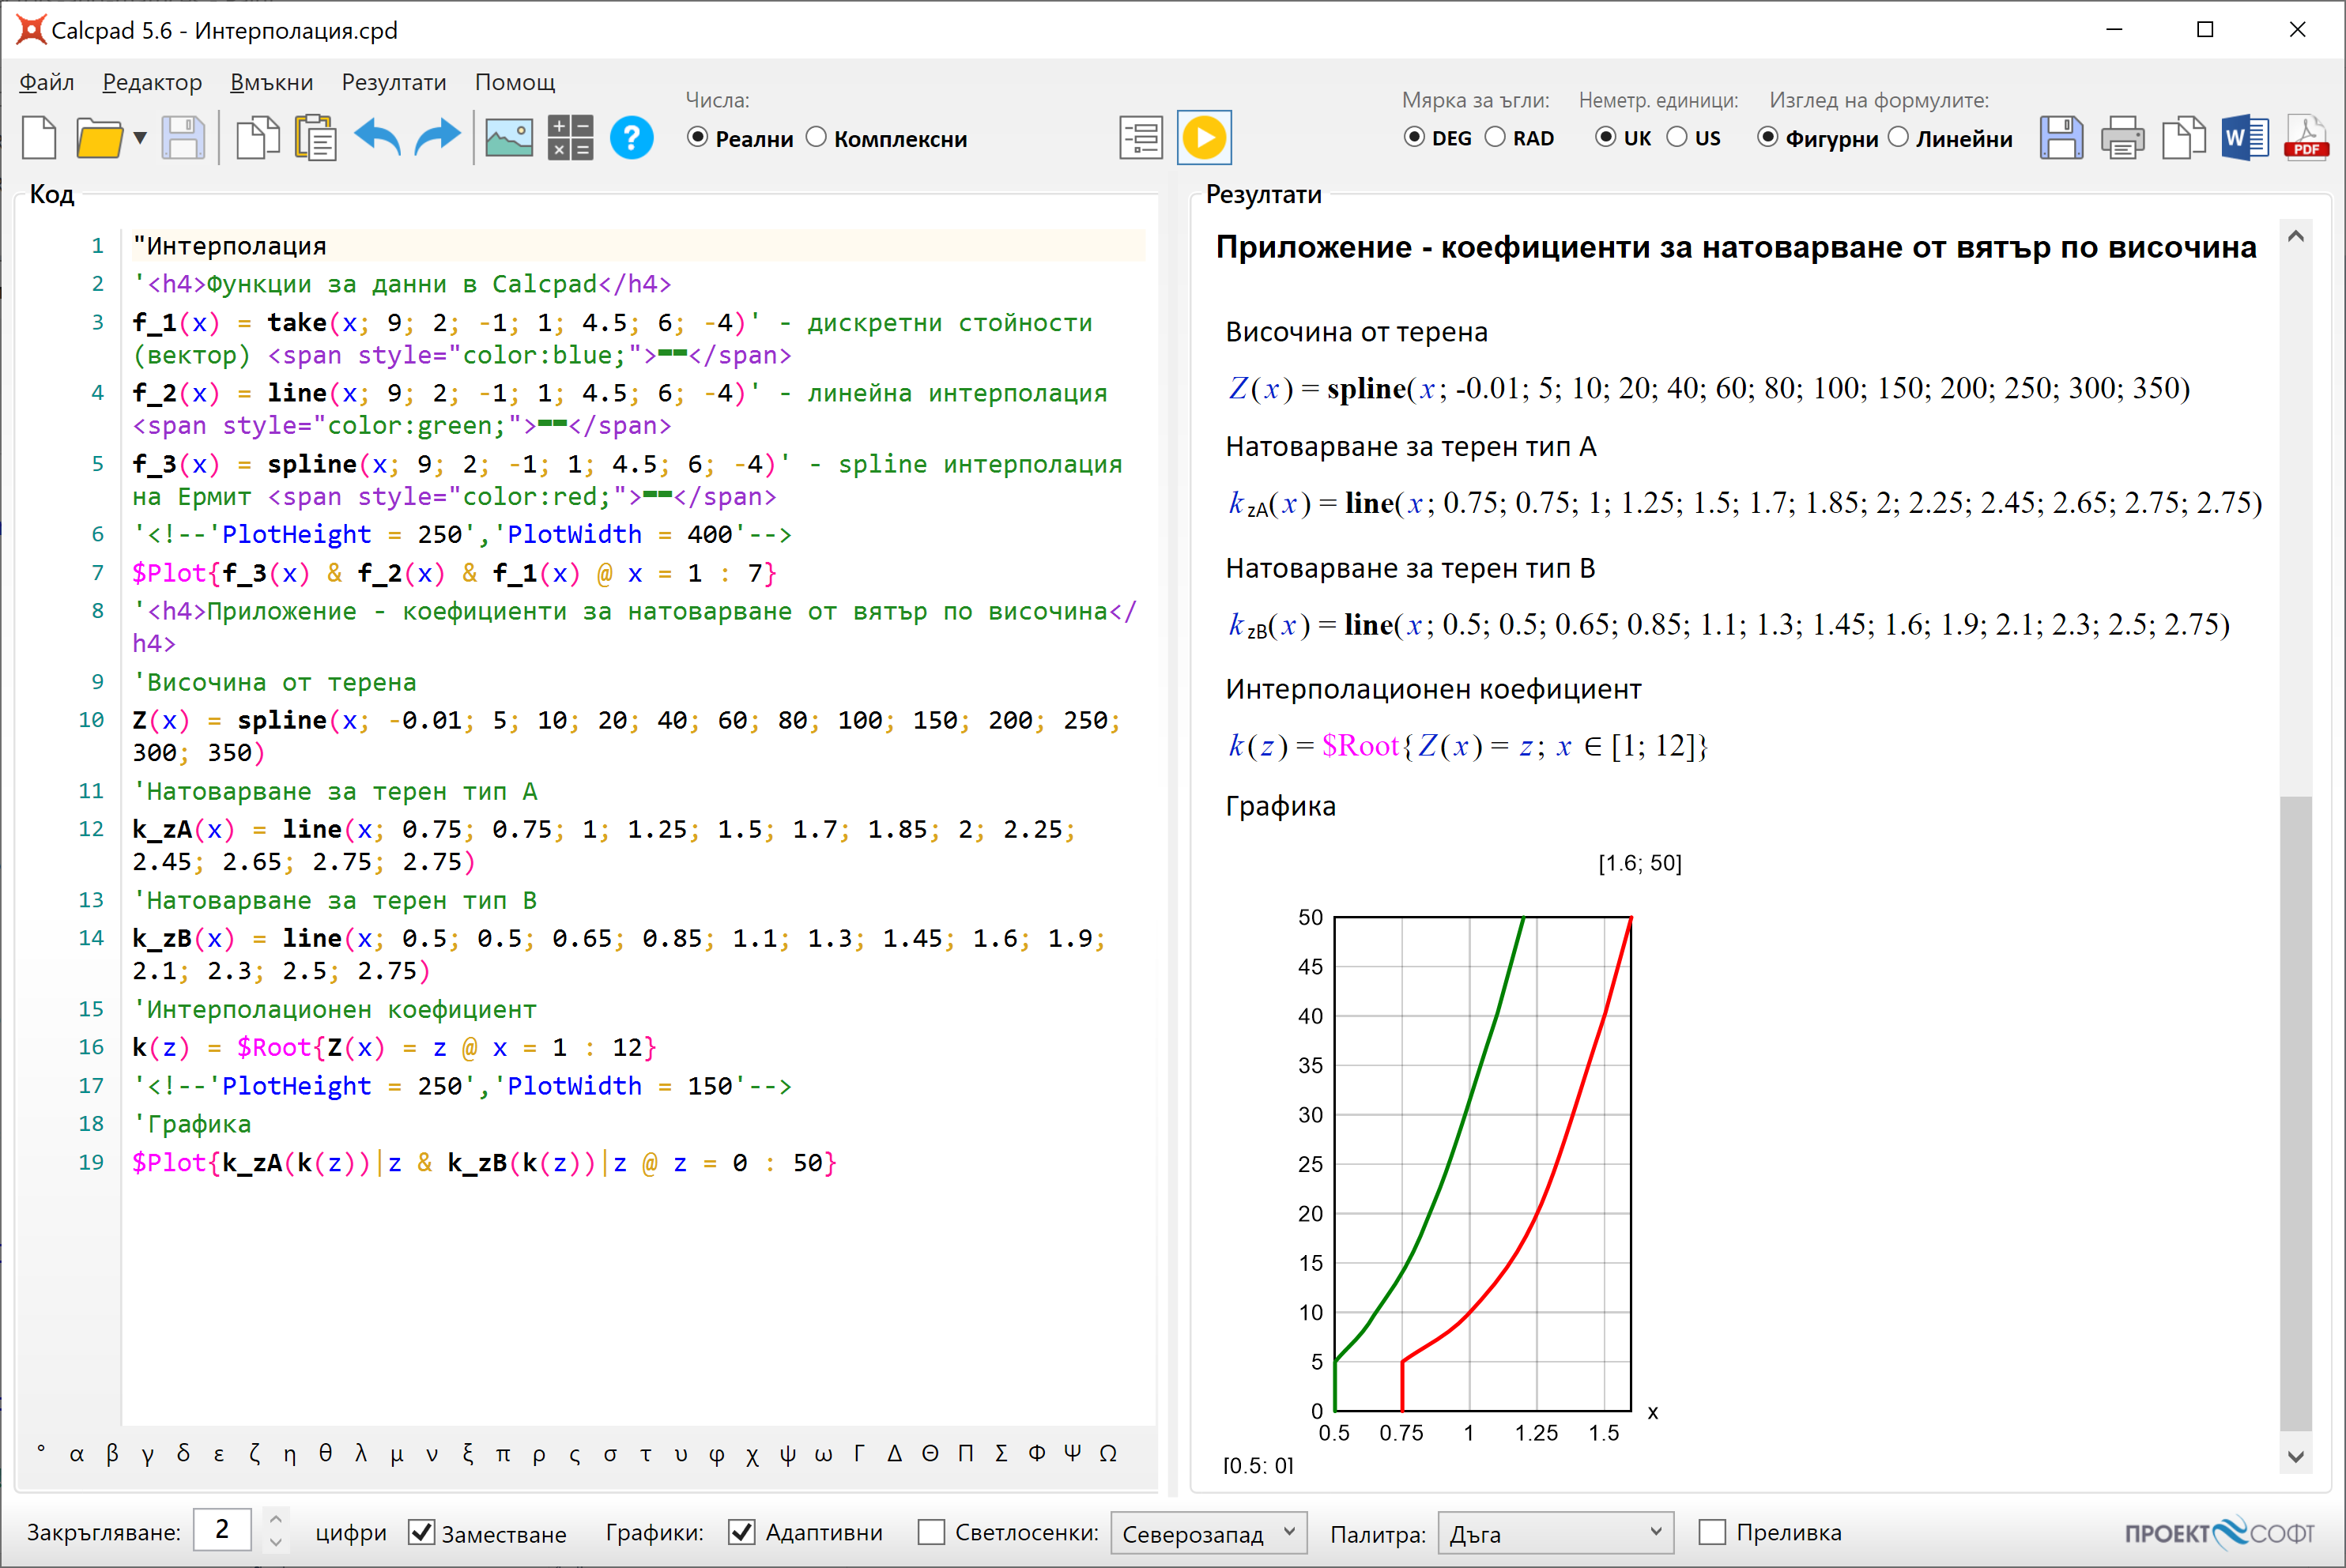Open the Палитра Дъга dropdown
The height and width of the screenshot is (1568, 2346).
tap(1555, 1533)
